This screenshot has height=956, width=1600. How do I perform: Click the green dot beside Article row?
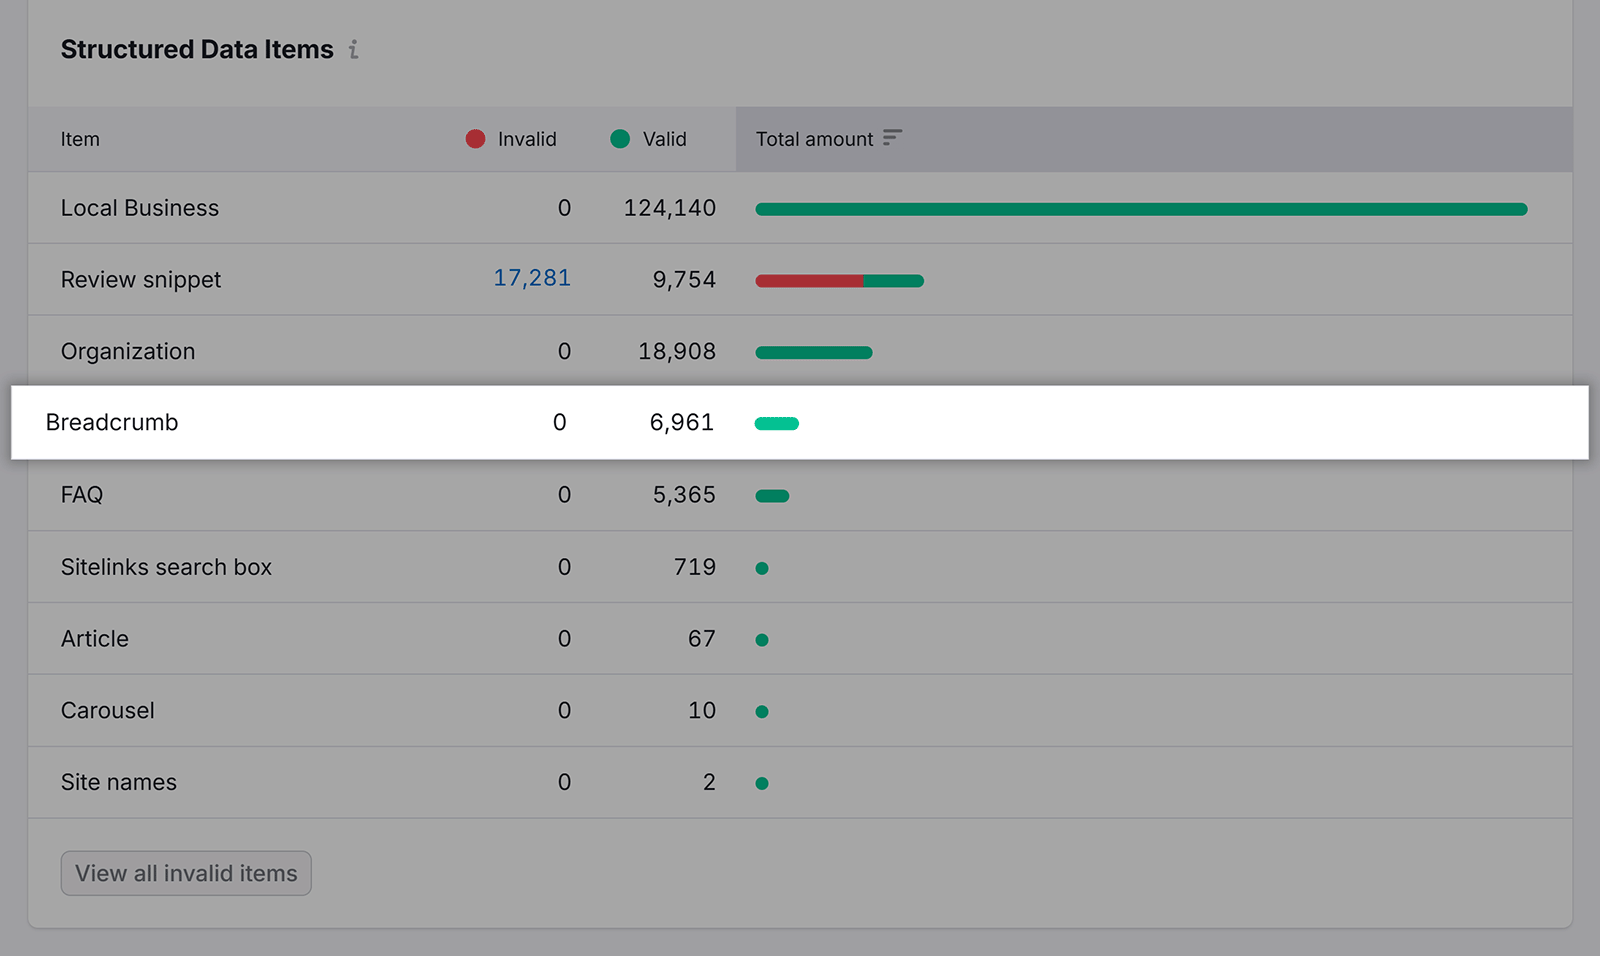click(762, 639)
